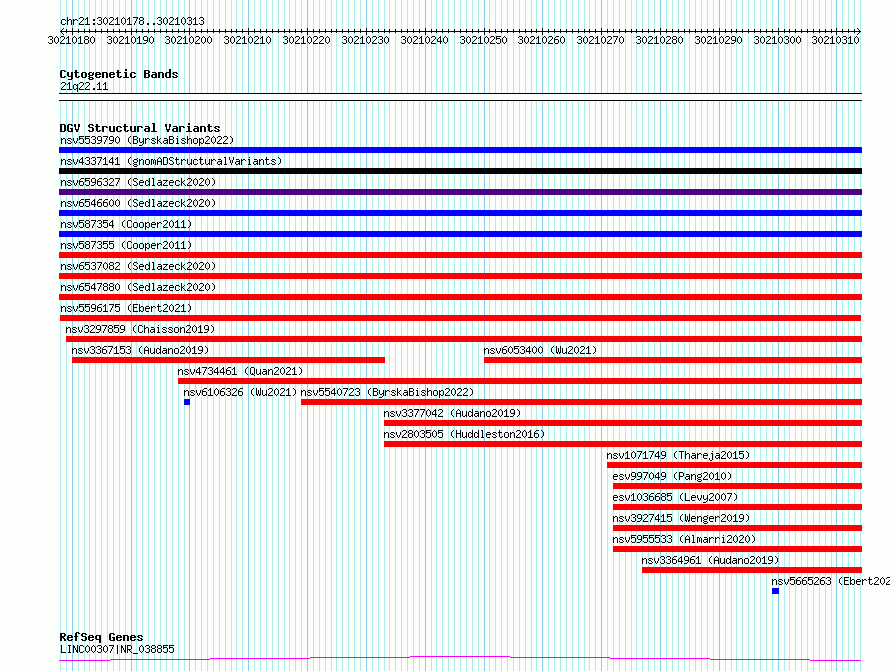This screenshot has height=671, width=890.
Task: Open the nsv3377042 (Audano2019) label
Action: [452, 413]
